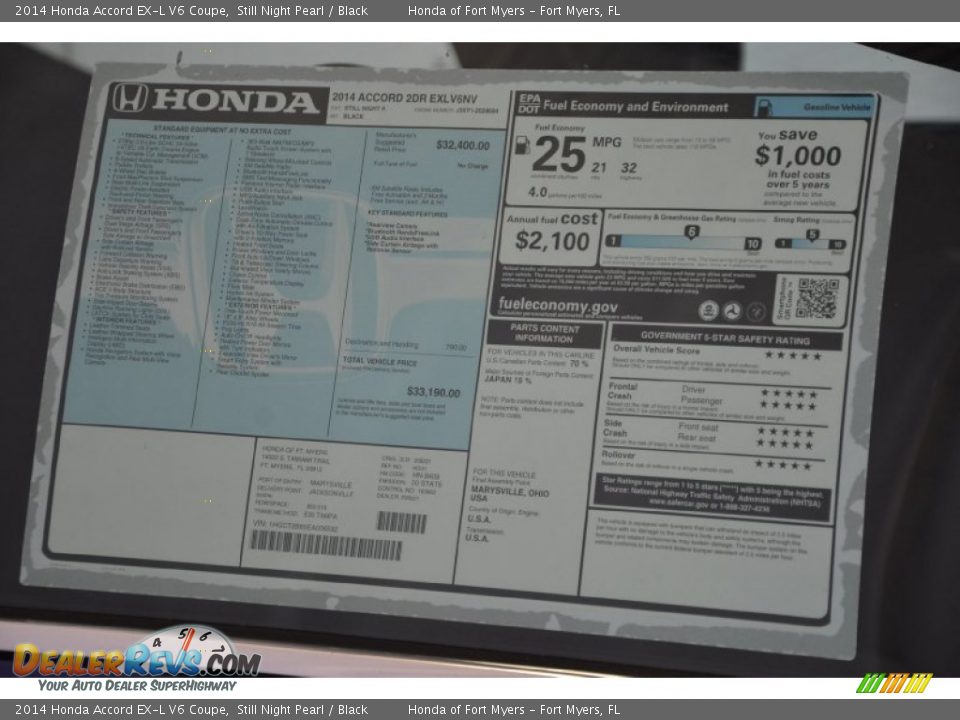This screenshot has width=960, height=720.
Task: Click the gas pump icon on the Gasoline Vehicle banner
Action: (767, 105)
